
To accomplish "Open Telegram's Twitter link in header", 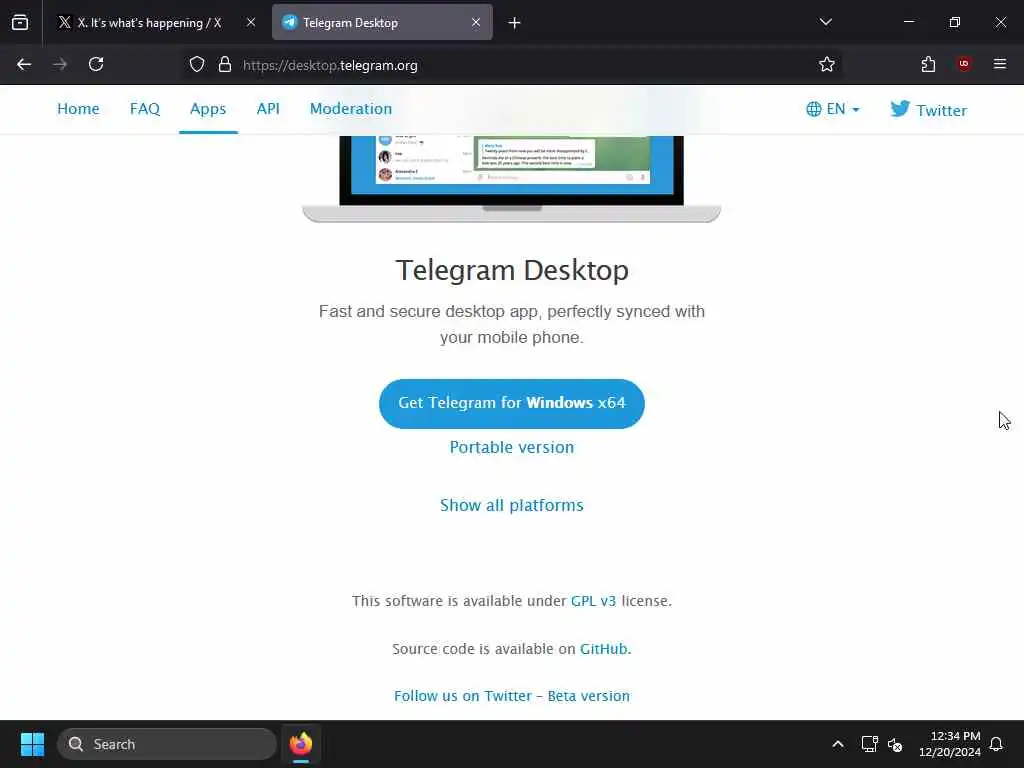I will [x=928, y=110].
